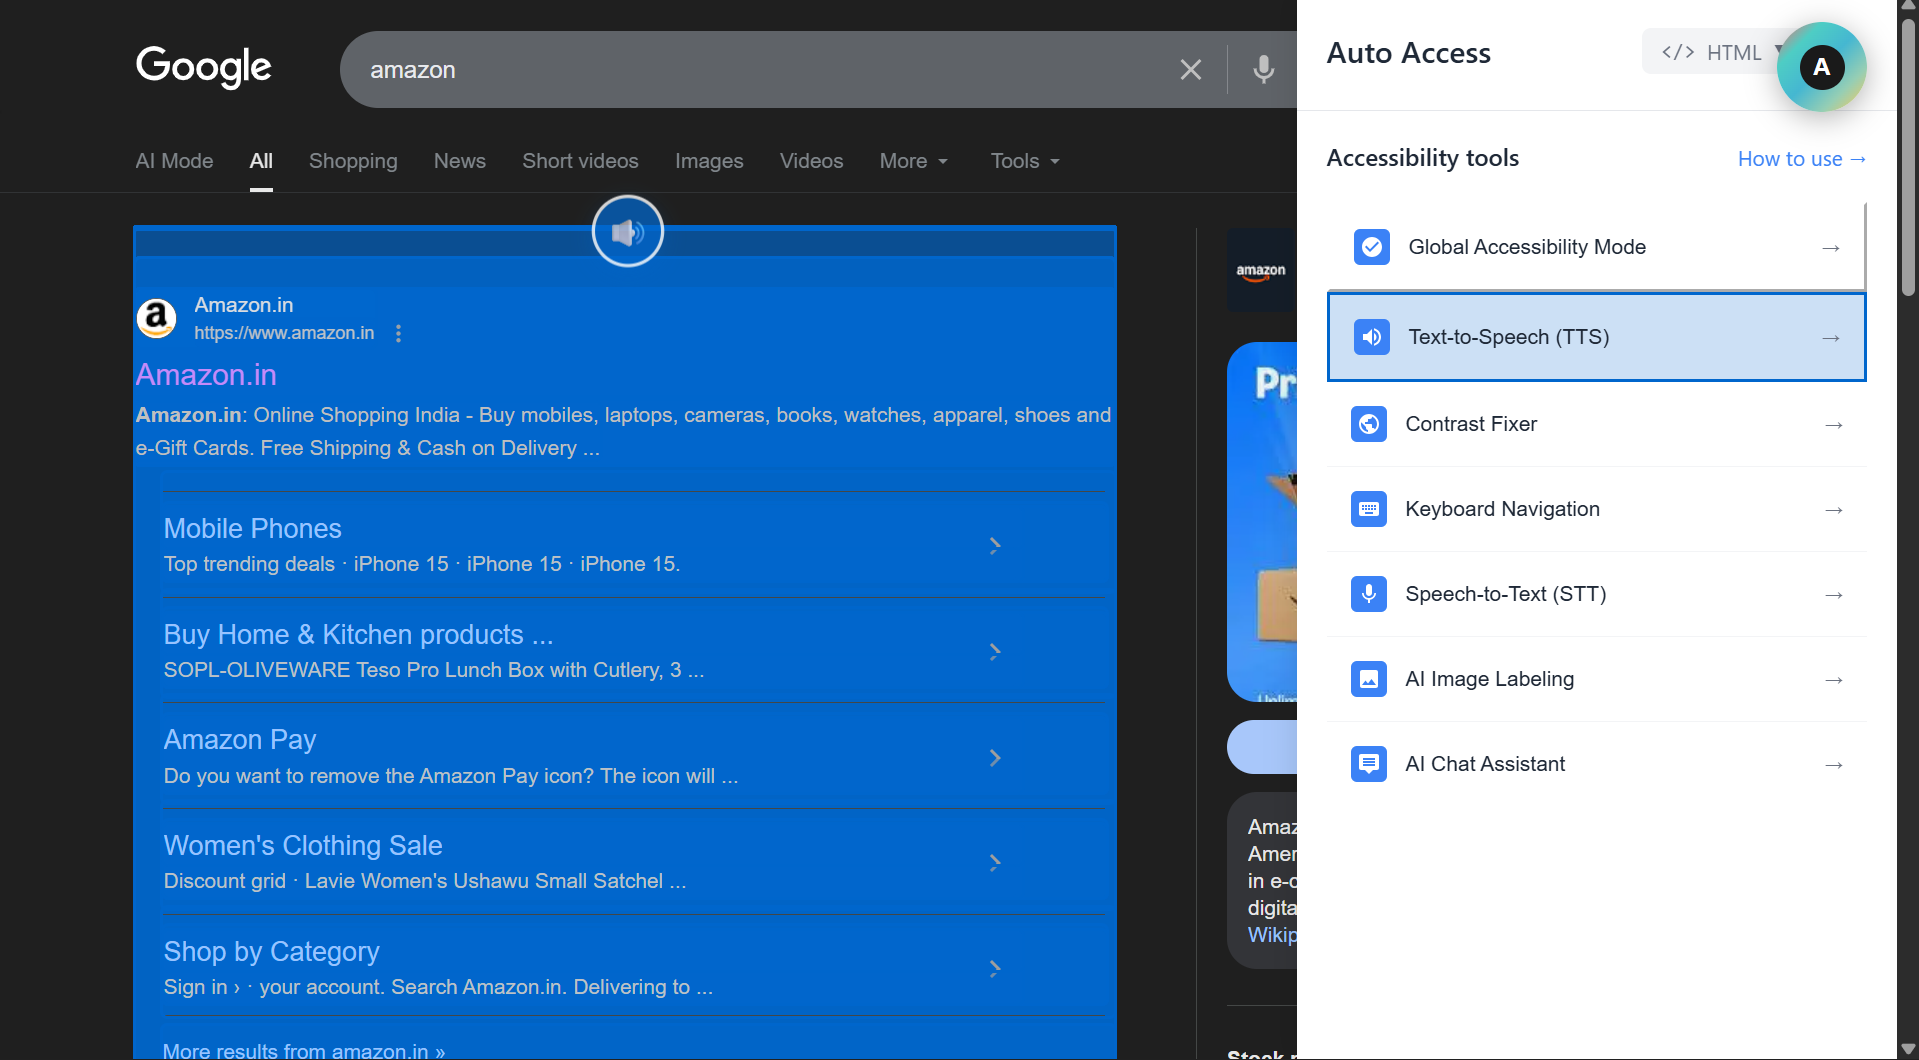Open Keyboard Navigation arrow

coord(1834,510)
